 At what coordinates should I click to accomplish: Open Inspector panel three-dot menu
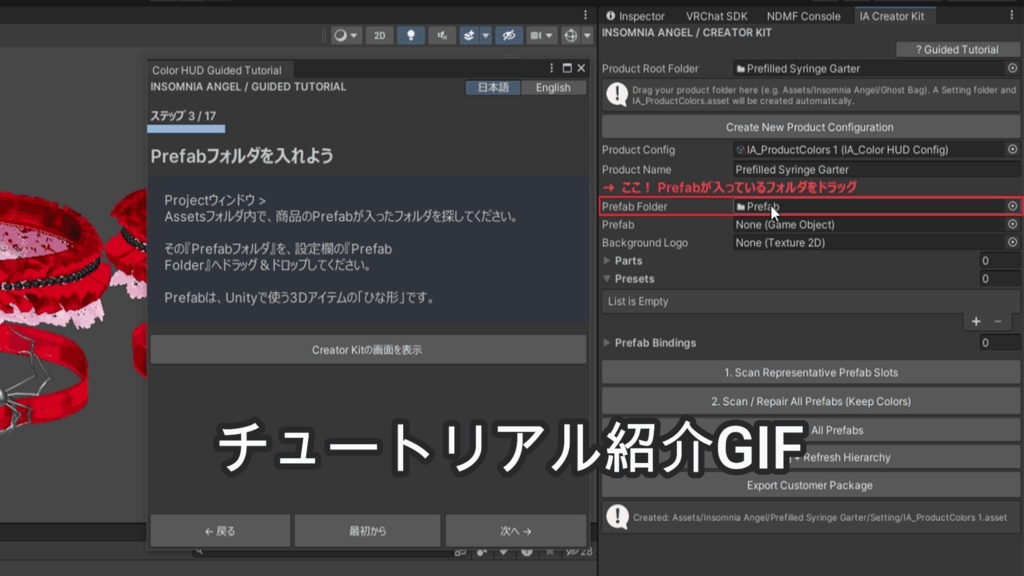coord(1012,15)
